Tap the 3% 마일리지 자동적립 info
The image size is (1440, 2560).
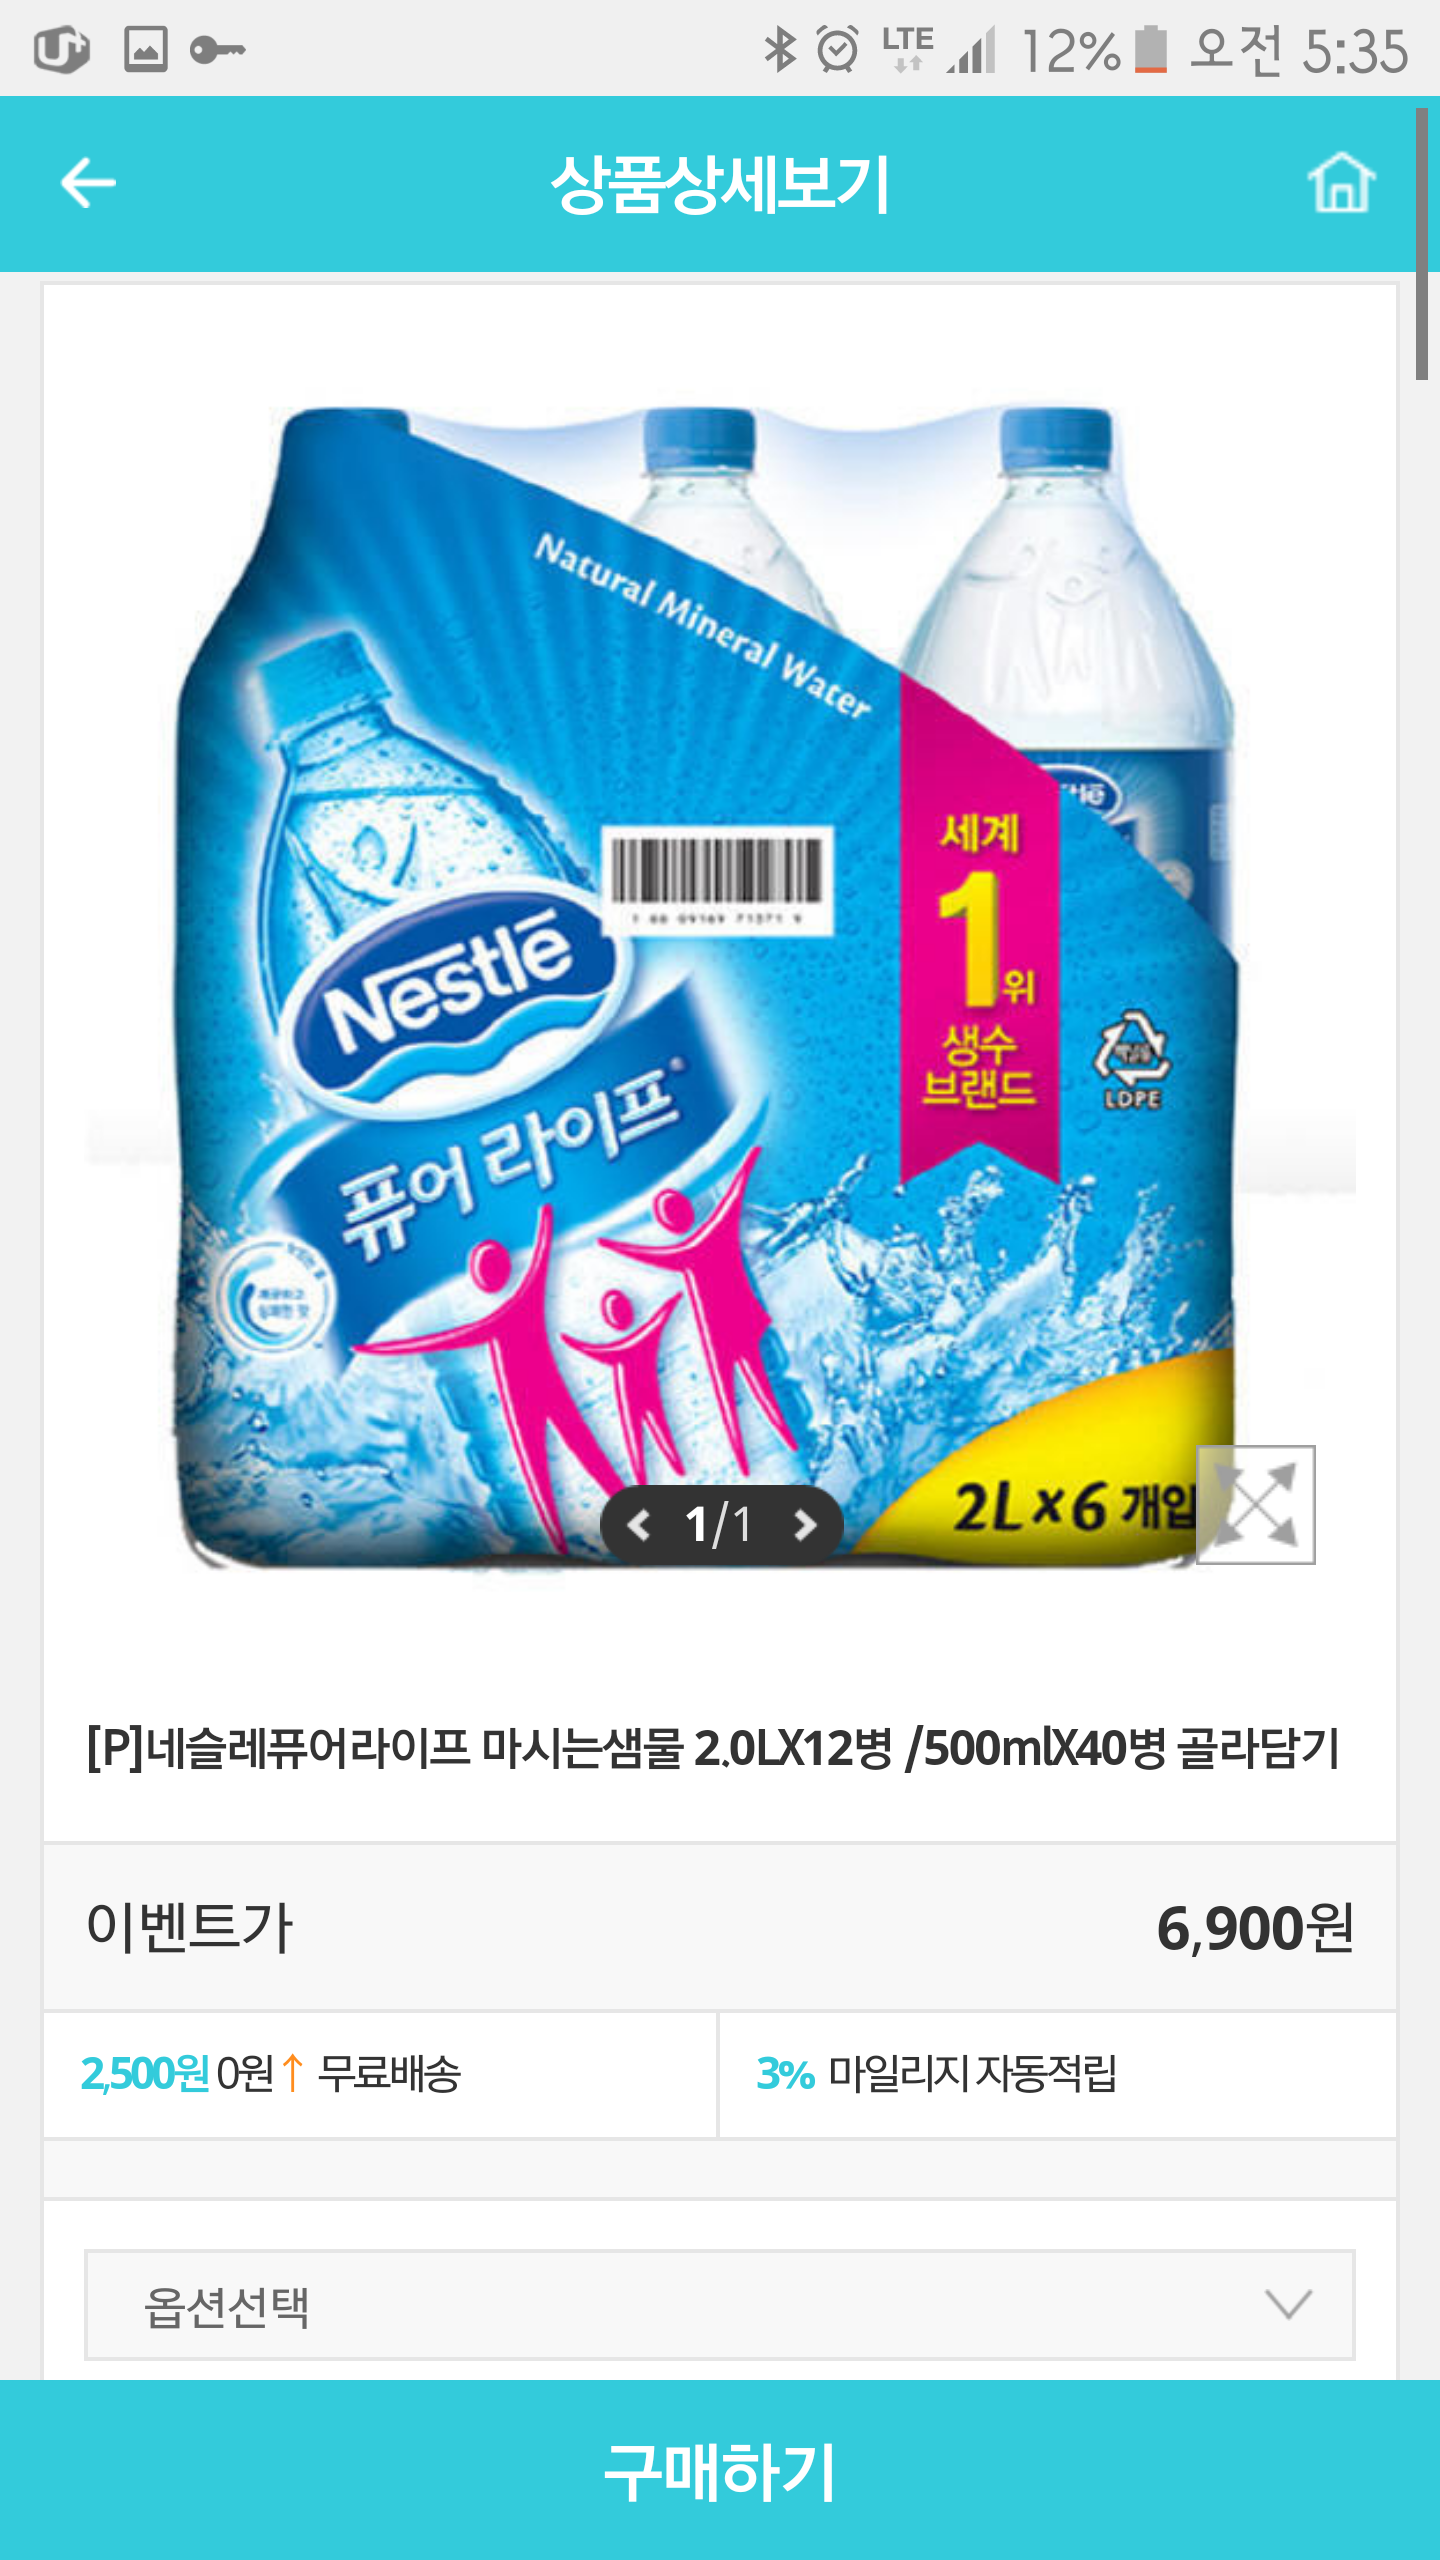pyautogui.click(x=937, y=2074)
